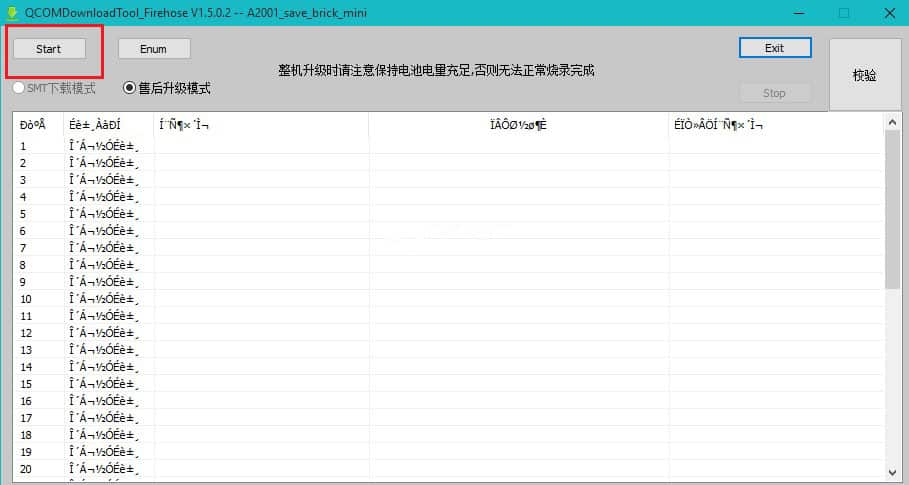Minimize the QCOMDownloadTool window

coord(799,13)
